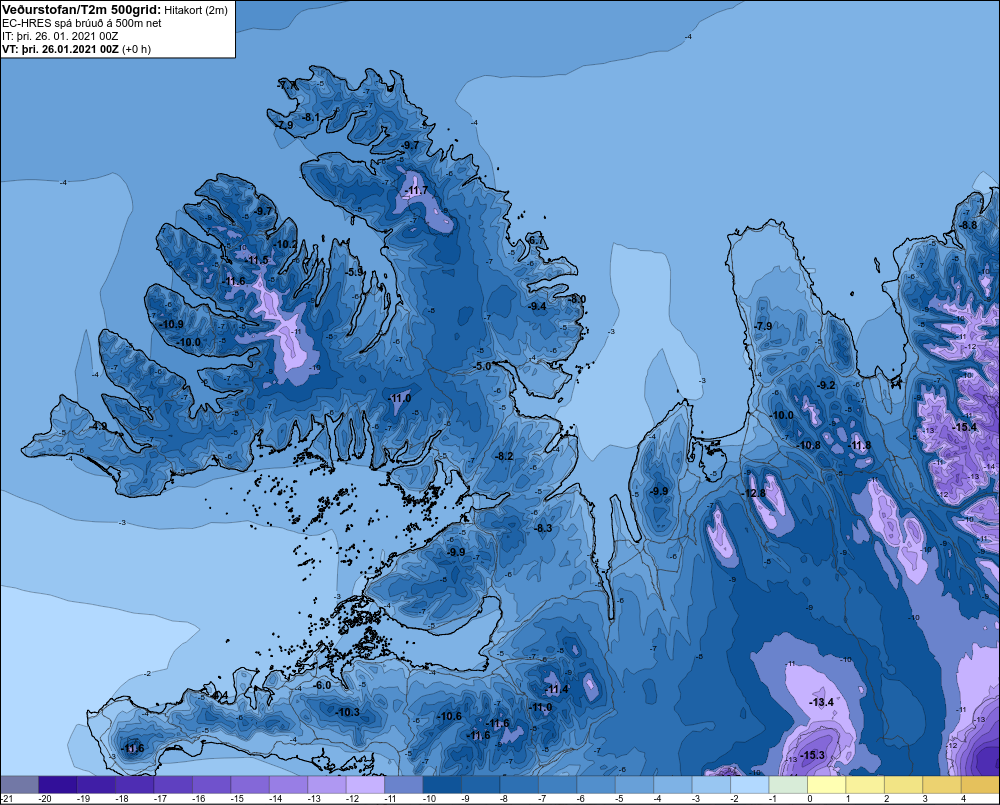Viewport: 1000px width, 805px height.
Task: Click the orange-gold legend swatch above the 4 label
Action: coord(980,785)
